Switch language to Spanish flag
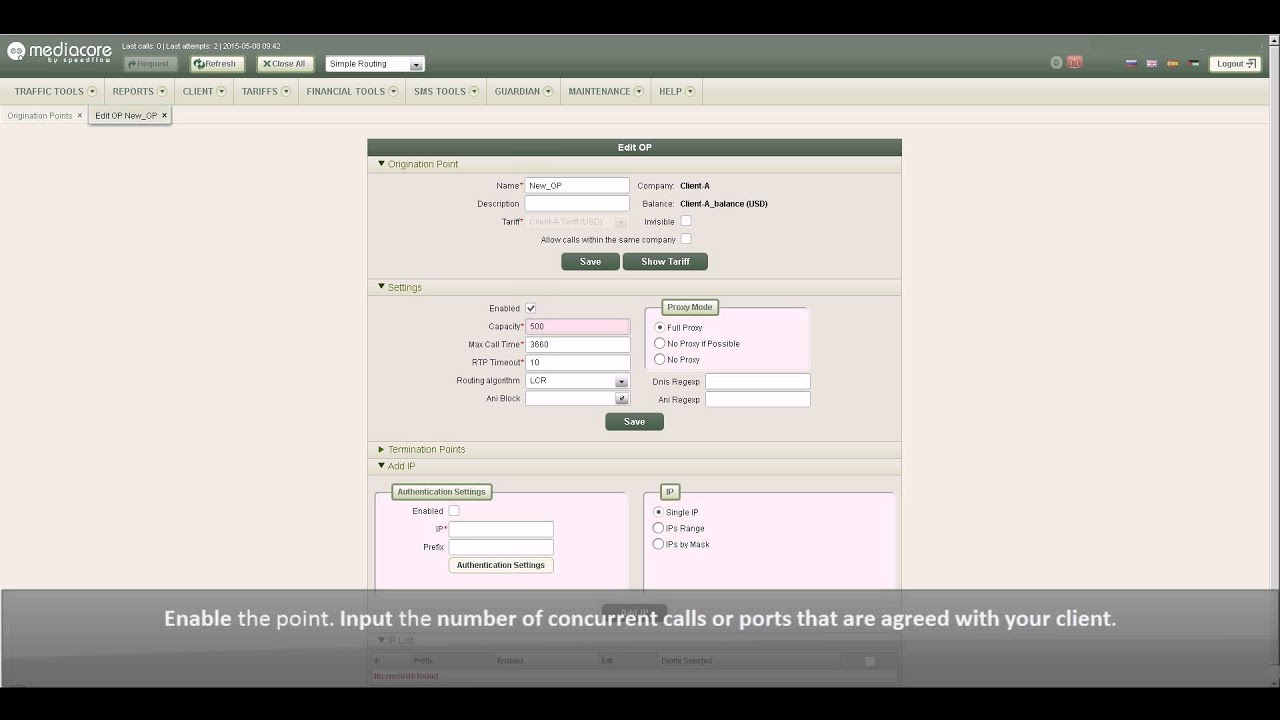Viewport: 1280px width, 720px height. [x=1173, y=64]
